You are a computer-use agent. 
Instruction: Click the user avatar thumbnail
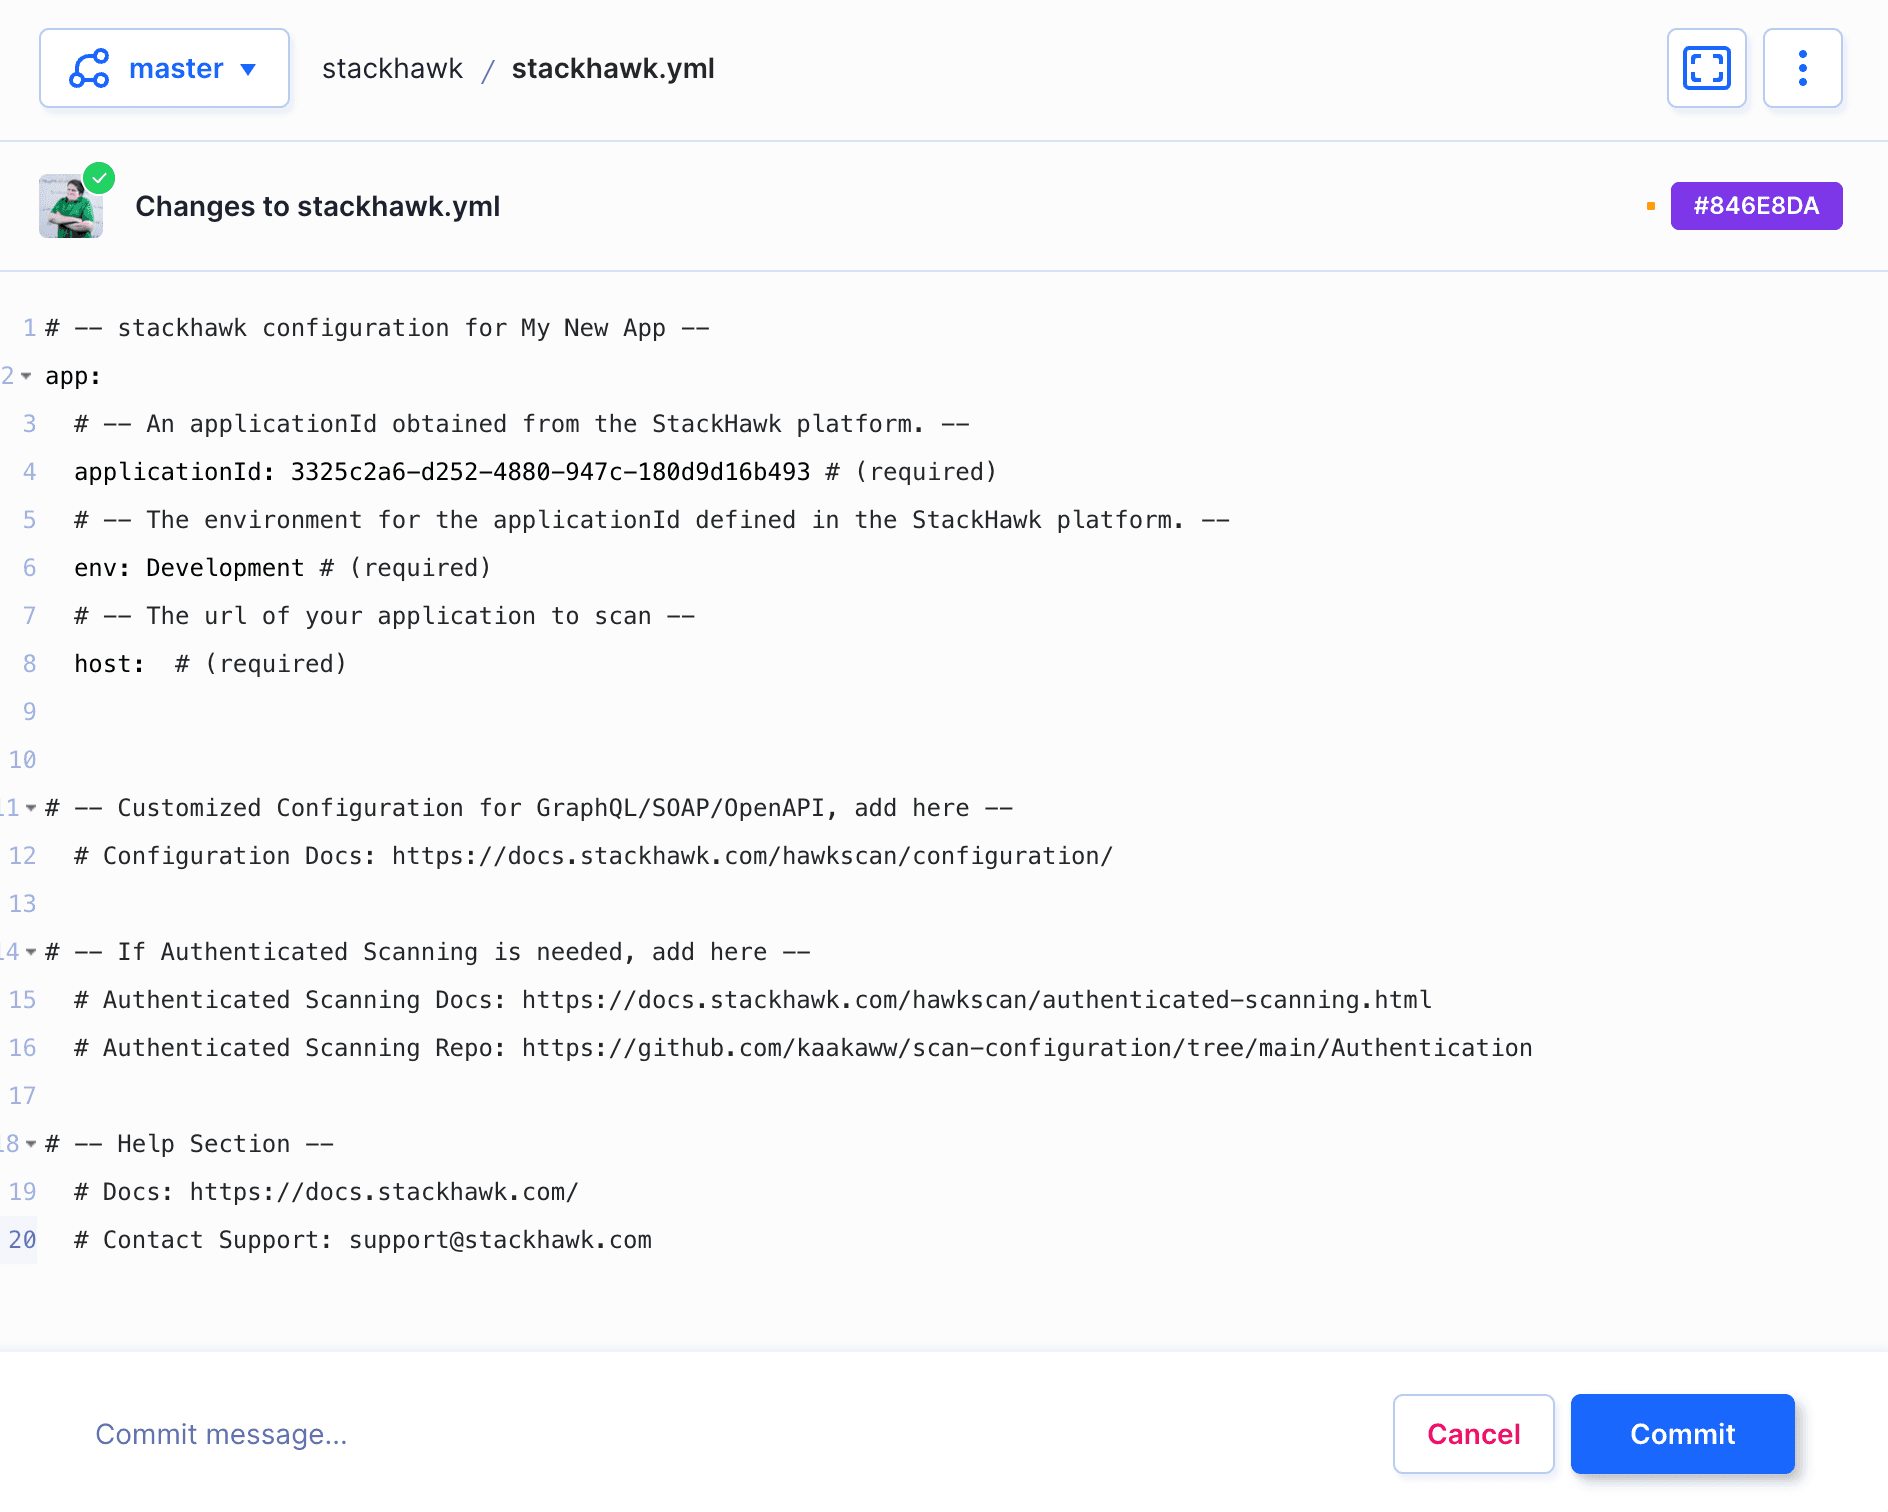[x=70, y=207]
